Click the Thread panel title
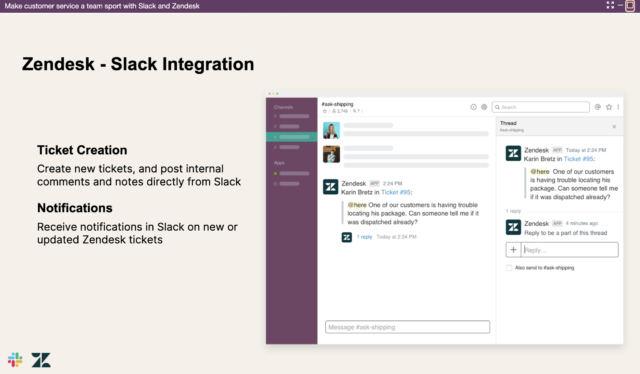This screenshot has height=374, width=640. tap(508, 123)
